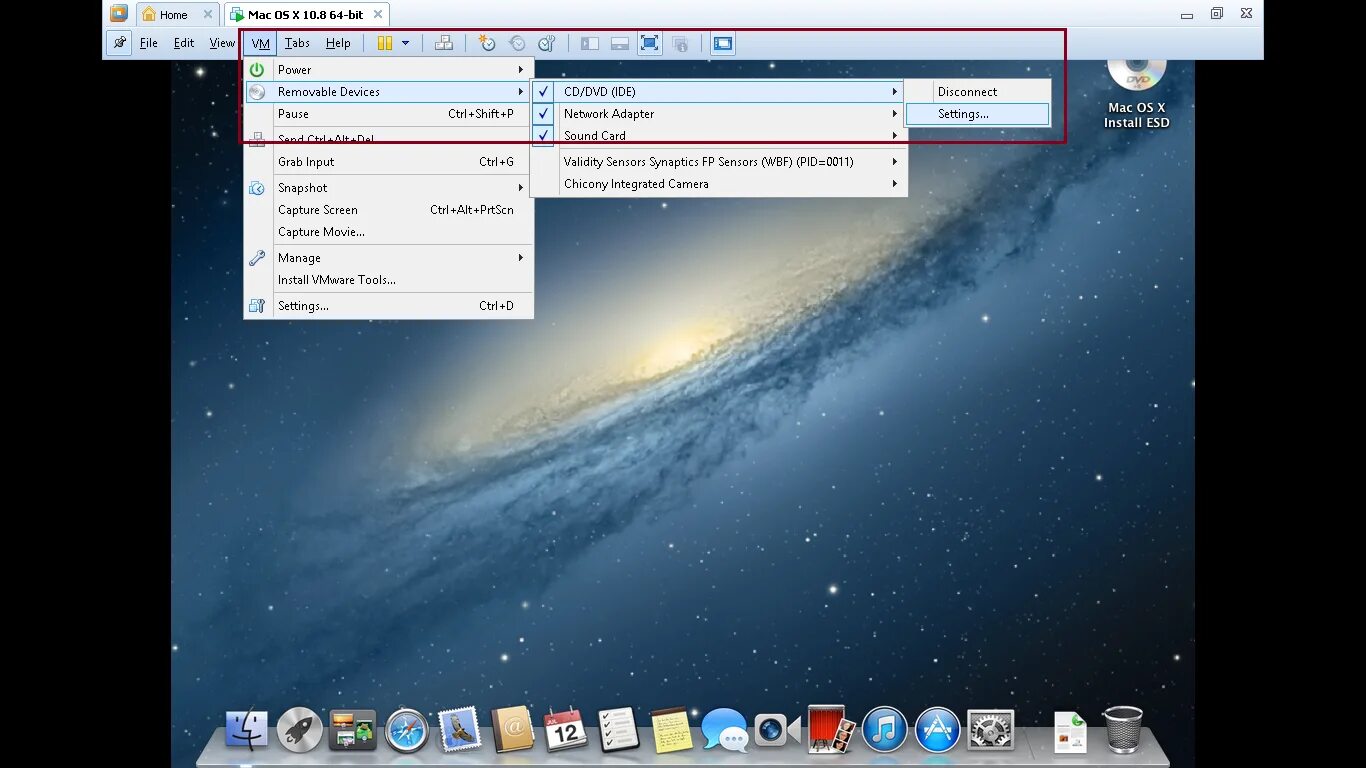Expand the Removable Devices submenu
This screenshot has height=768, width=1366.
[x=389, y=92]
